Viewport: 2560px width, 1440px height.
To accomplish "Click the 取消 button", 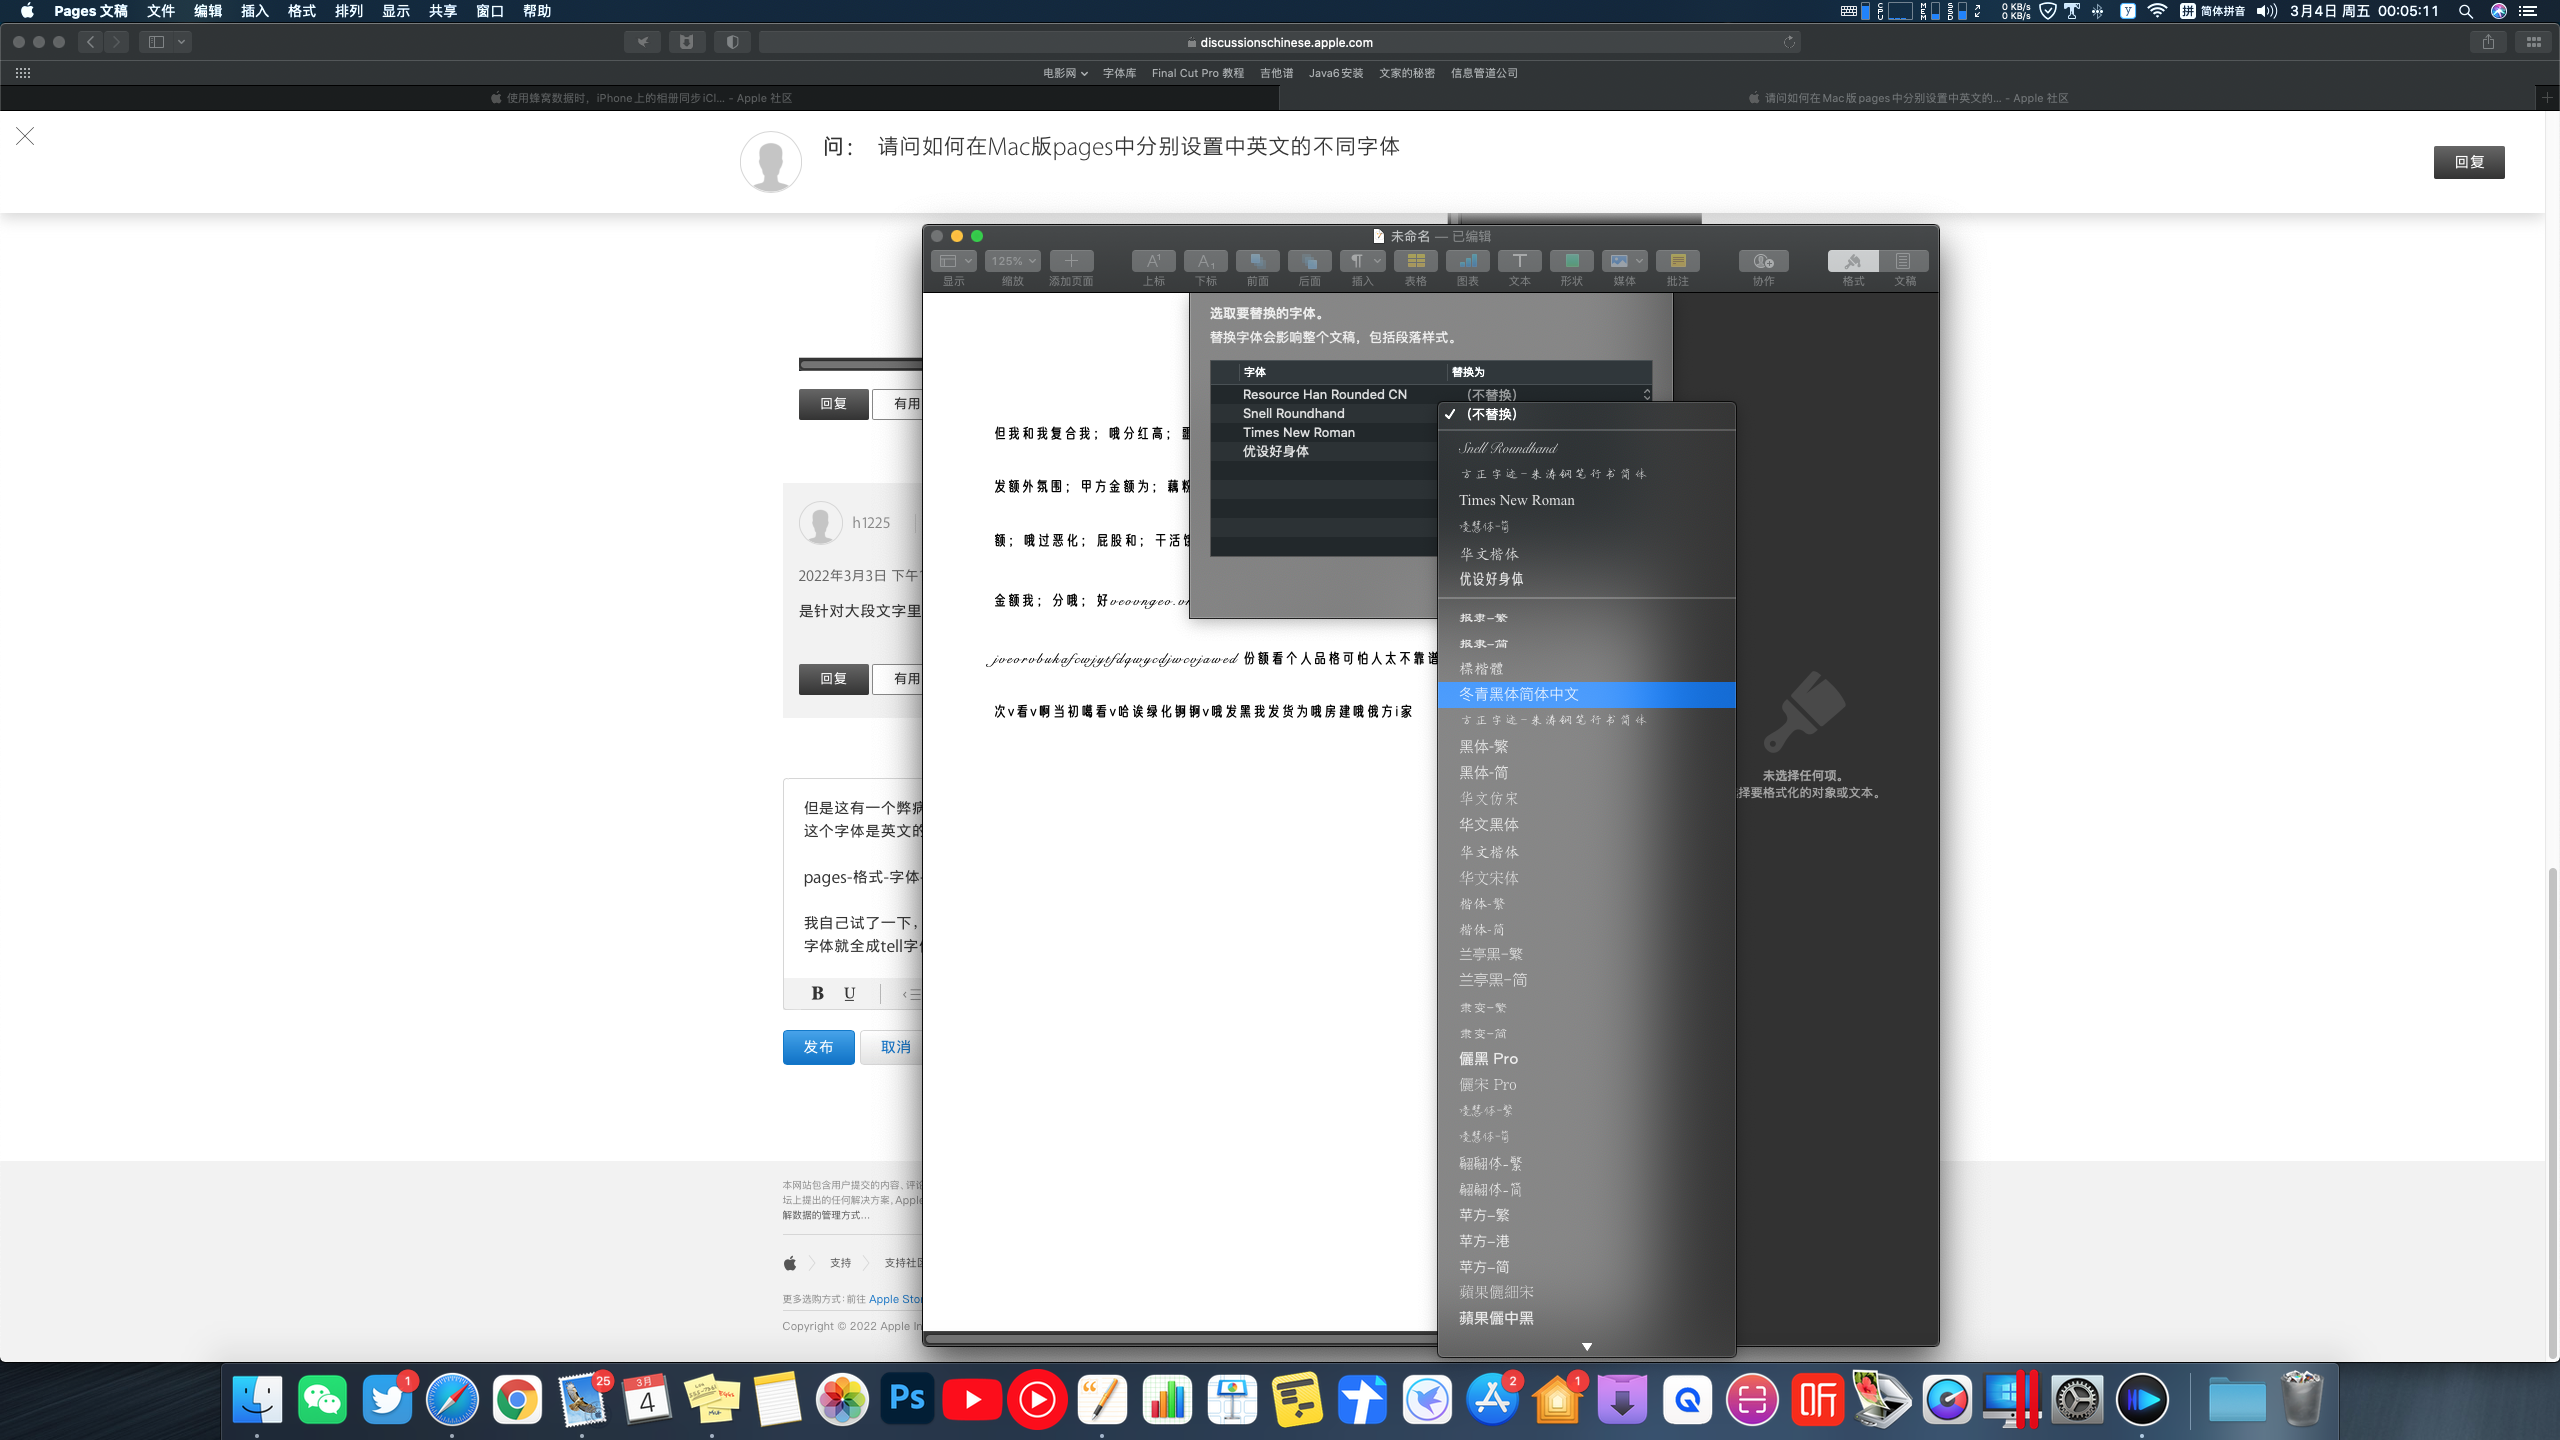I will point(894,1047).
